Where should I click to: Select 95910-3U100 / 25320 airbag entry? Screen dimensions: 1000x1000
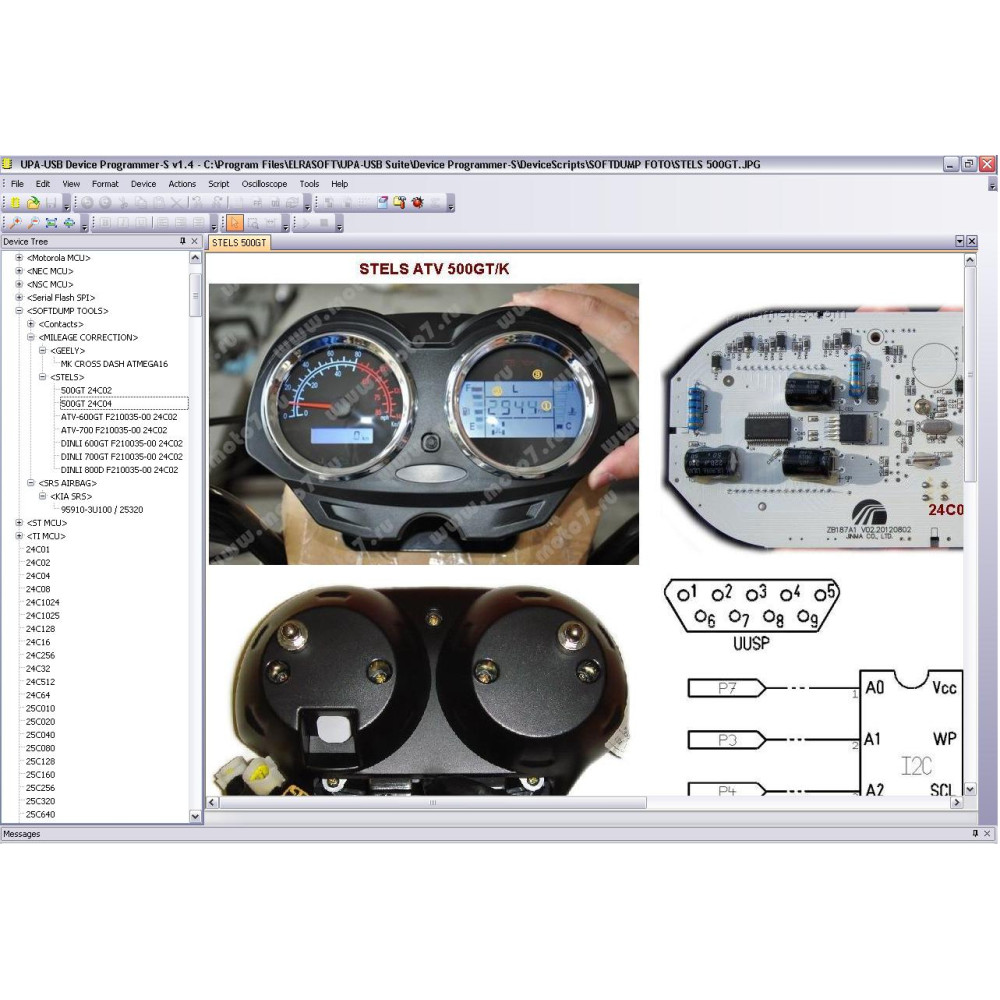coord(102,510)
